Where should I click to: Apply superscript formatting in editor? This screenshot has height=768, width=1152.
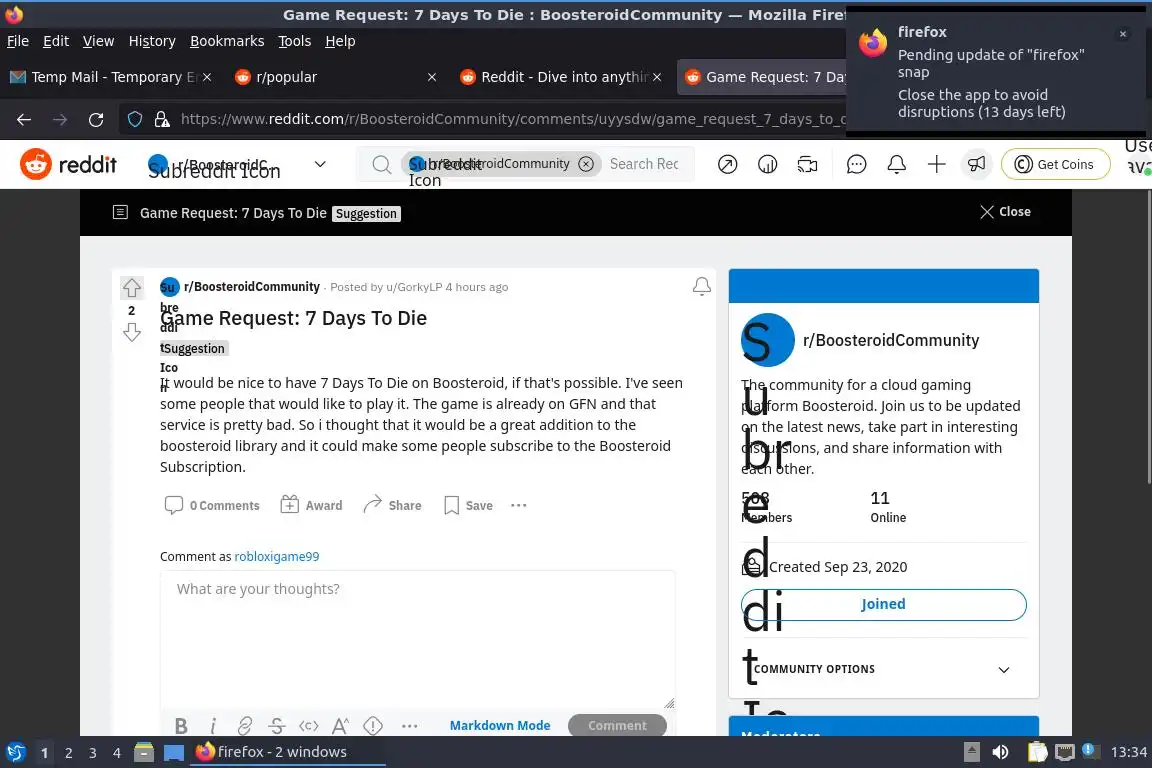[340, 726]
